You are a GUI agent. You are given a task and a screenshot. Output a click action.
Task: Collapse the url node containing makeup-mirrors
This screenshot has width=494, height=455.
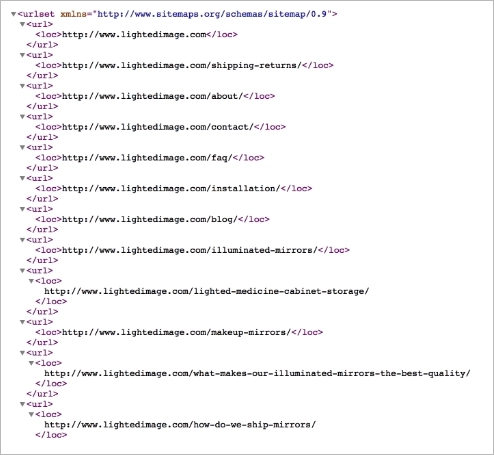point(22,322)
